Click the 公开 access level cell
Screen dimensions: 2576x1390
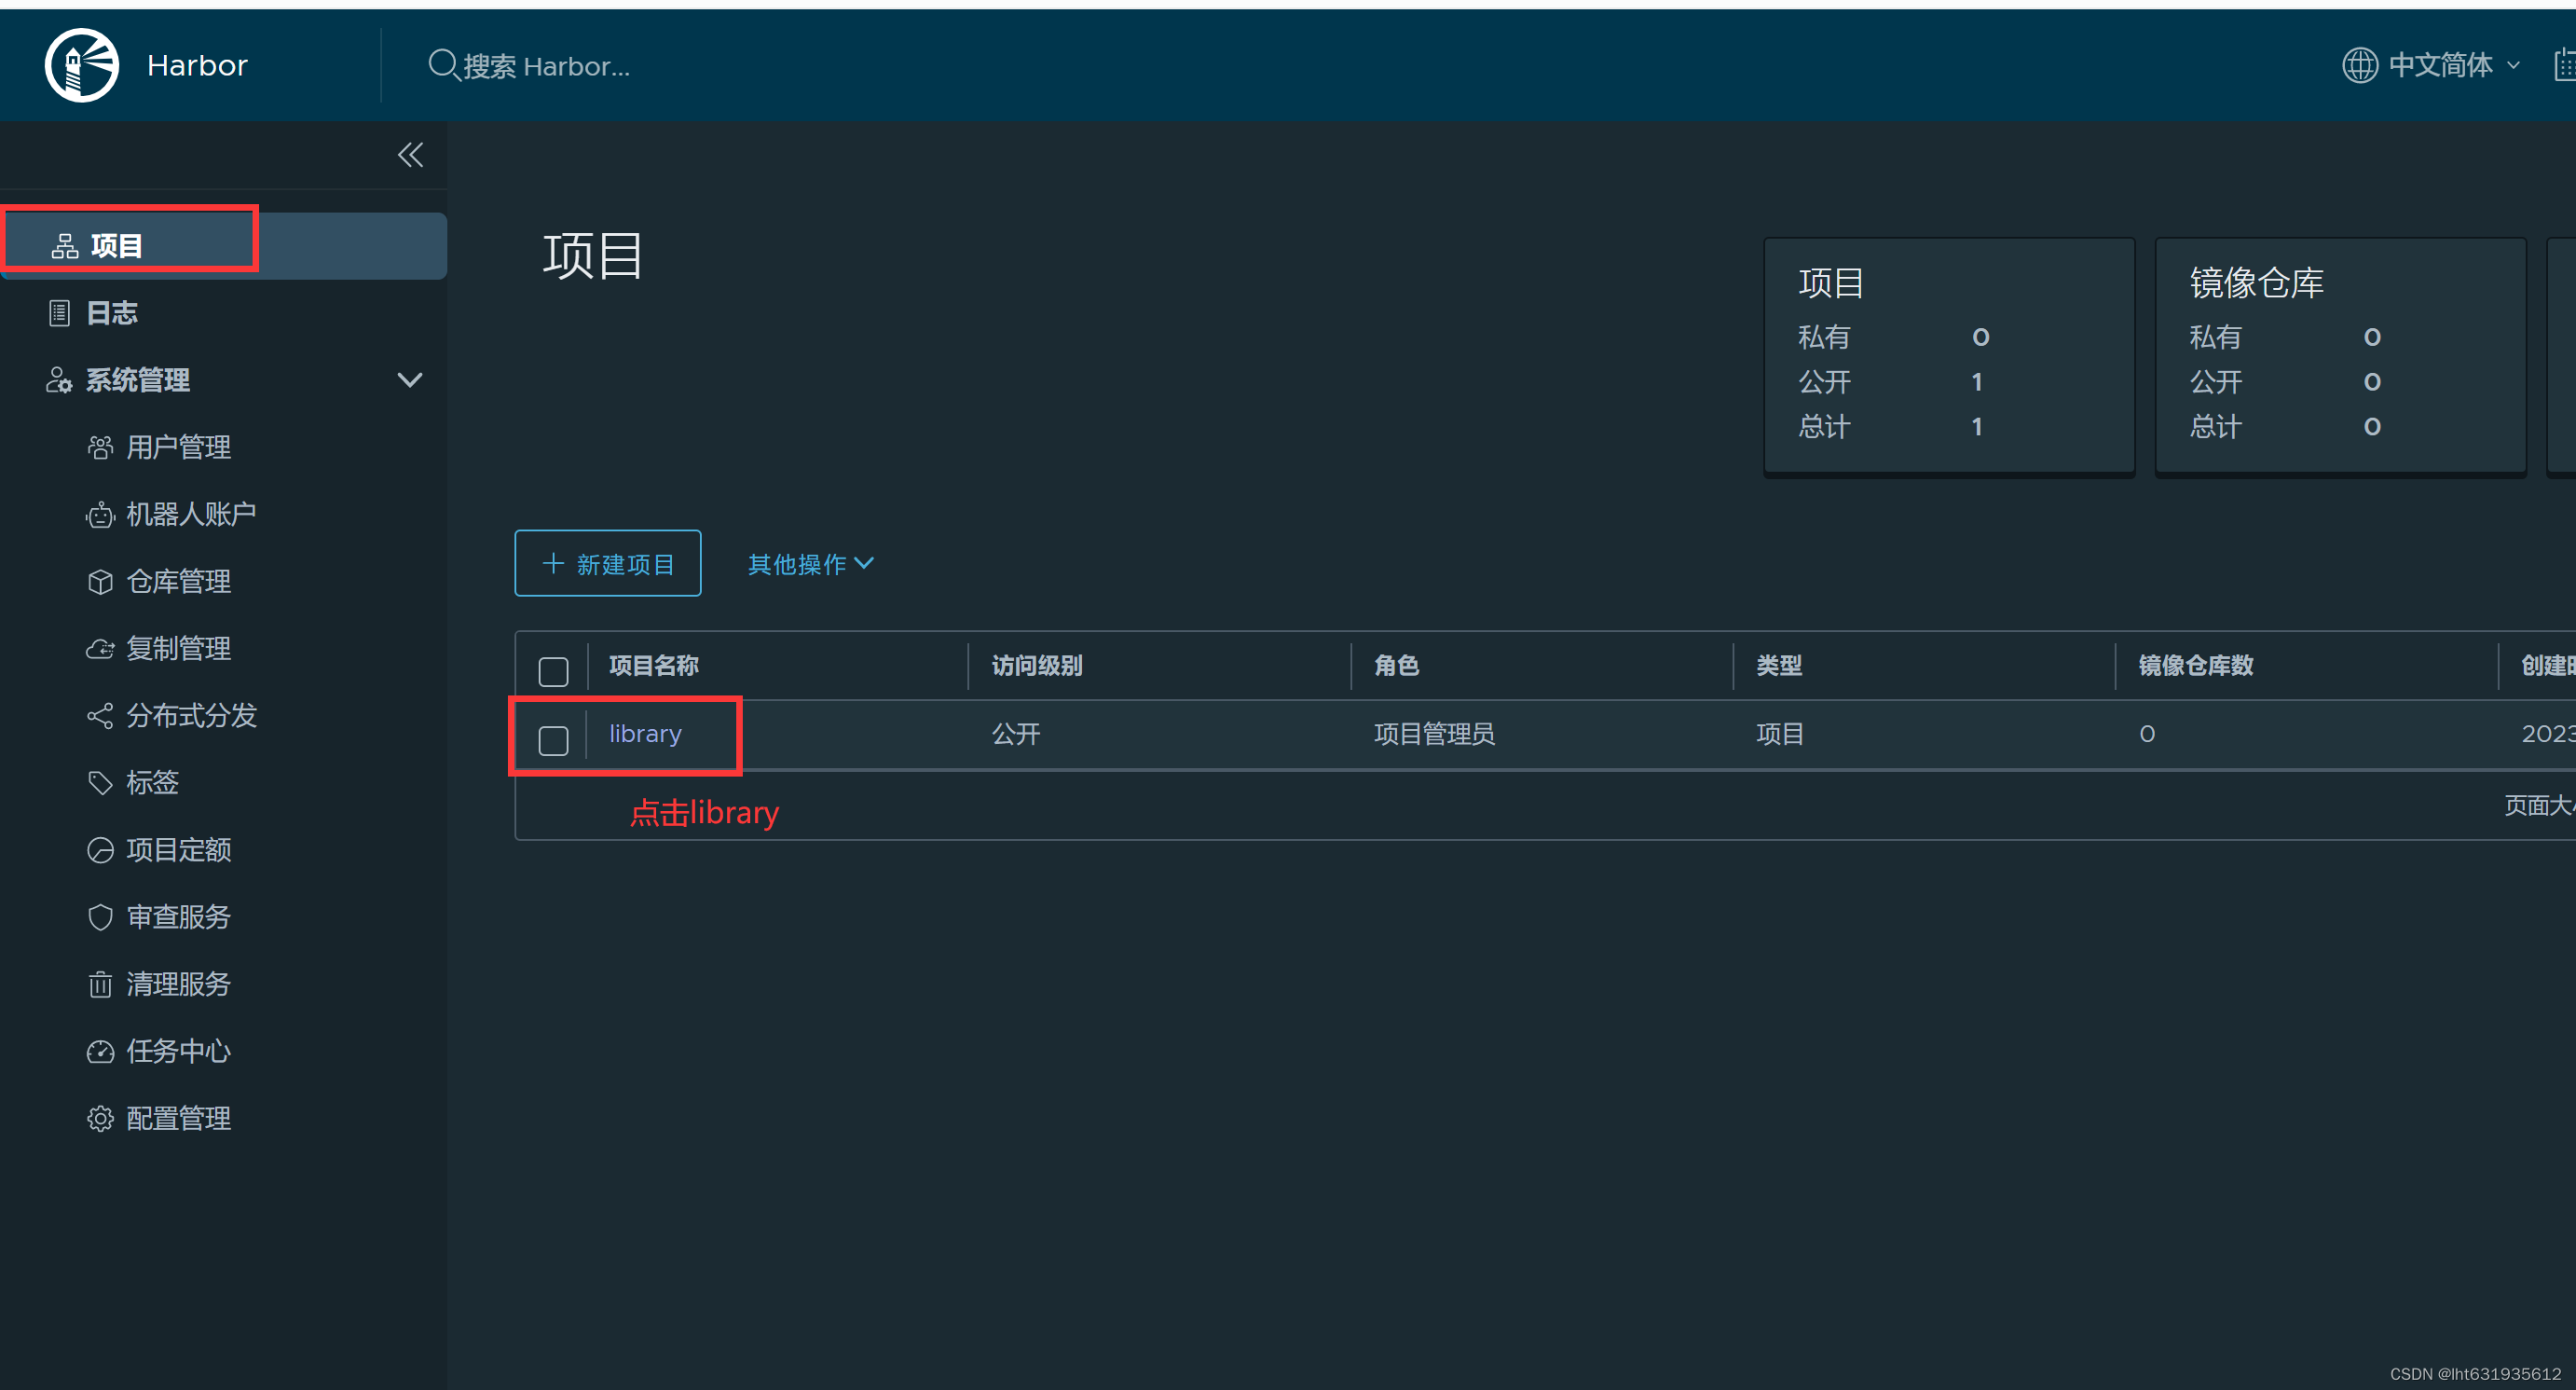click(1016, 734)
